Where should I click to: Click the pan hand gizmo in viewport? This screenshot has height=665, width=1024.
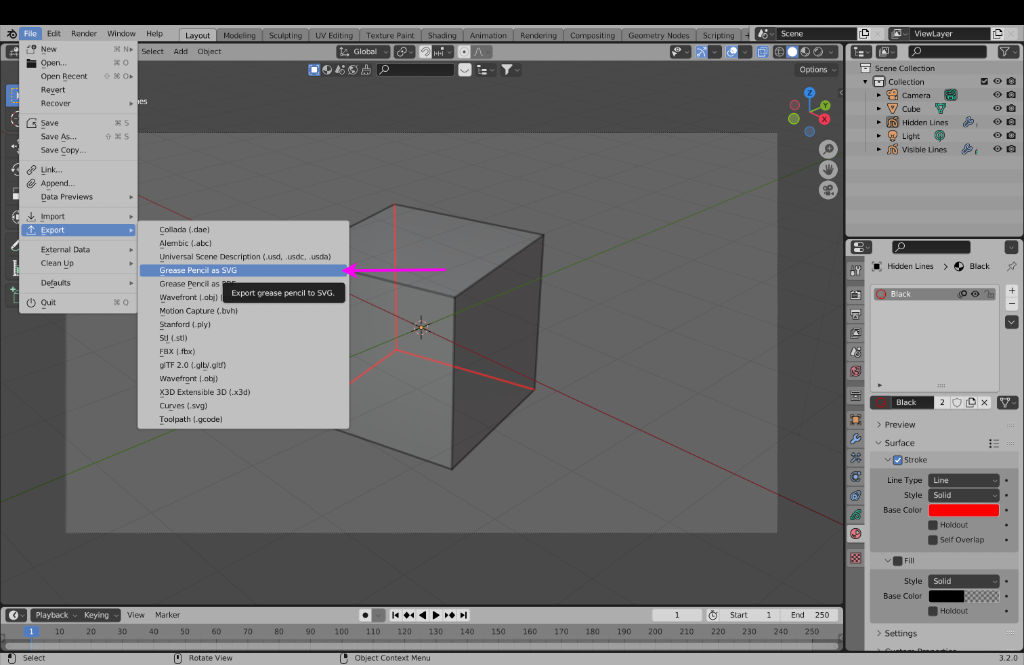pyautogui.click(x=828, y=169)
